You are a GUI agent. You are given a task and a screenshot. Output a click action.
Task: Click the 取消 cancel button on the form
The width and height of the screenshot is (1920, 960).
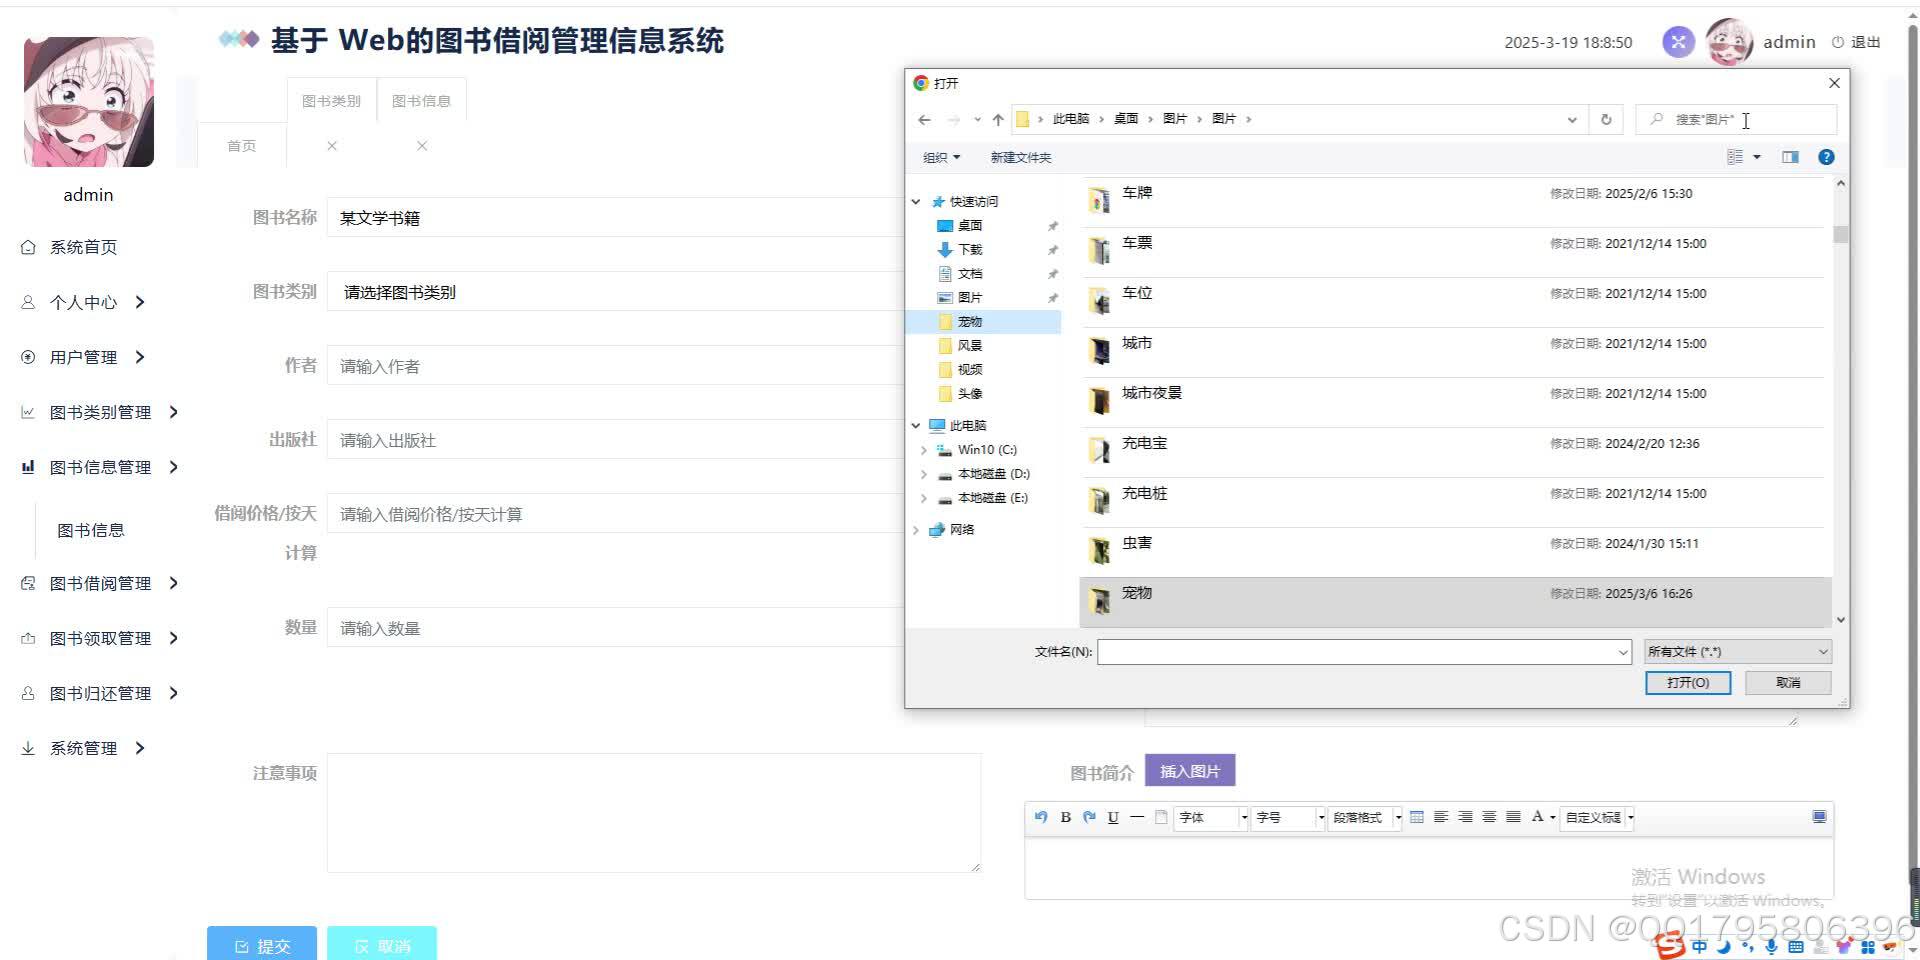tap(382, 944)
